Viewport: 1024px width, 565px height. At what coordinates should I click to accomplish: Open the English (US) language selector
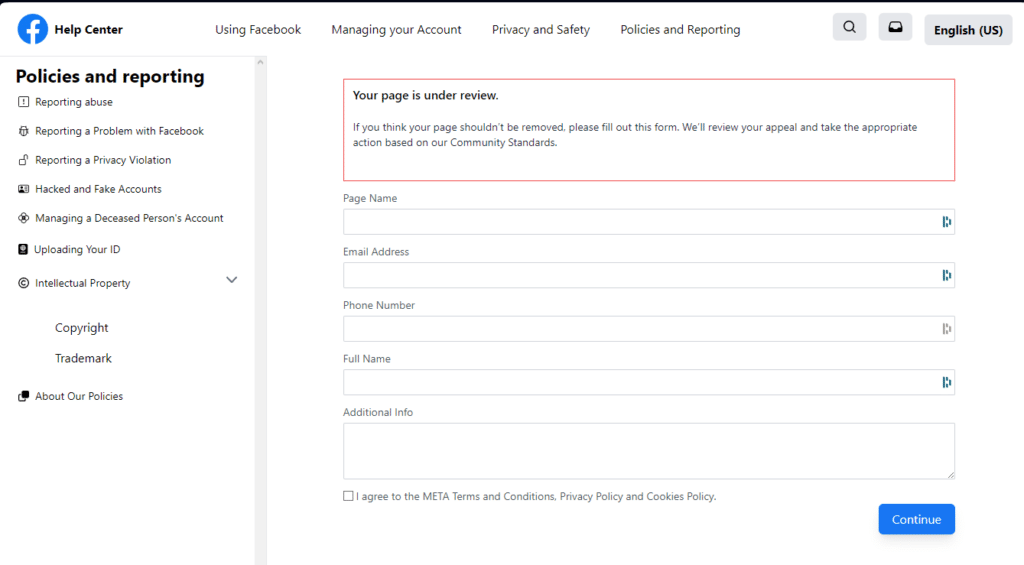tap(968, 30)
